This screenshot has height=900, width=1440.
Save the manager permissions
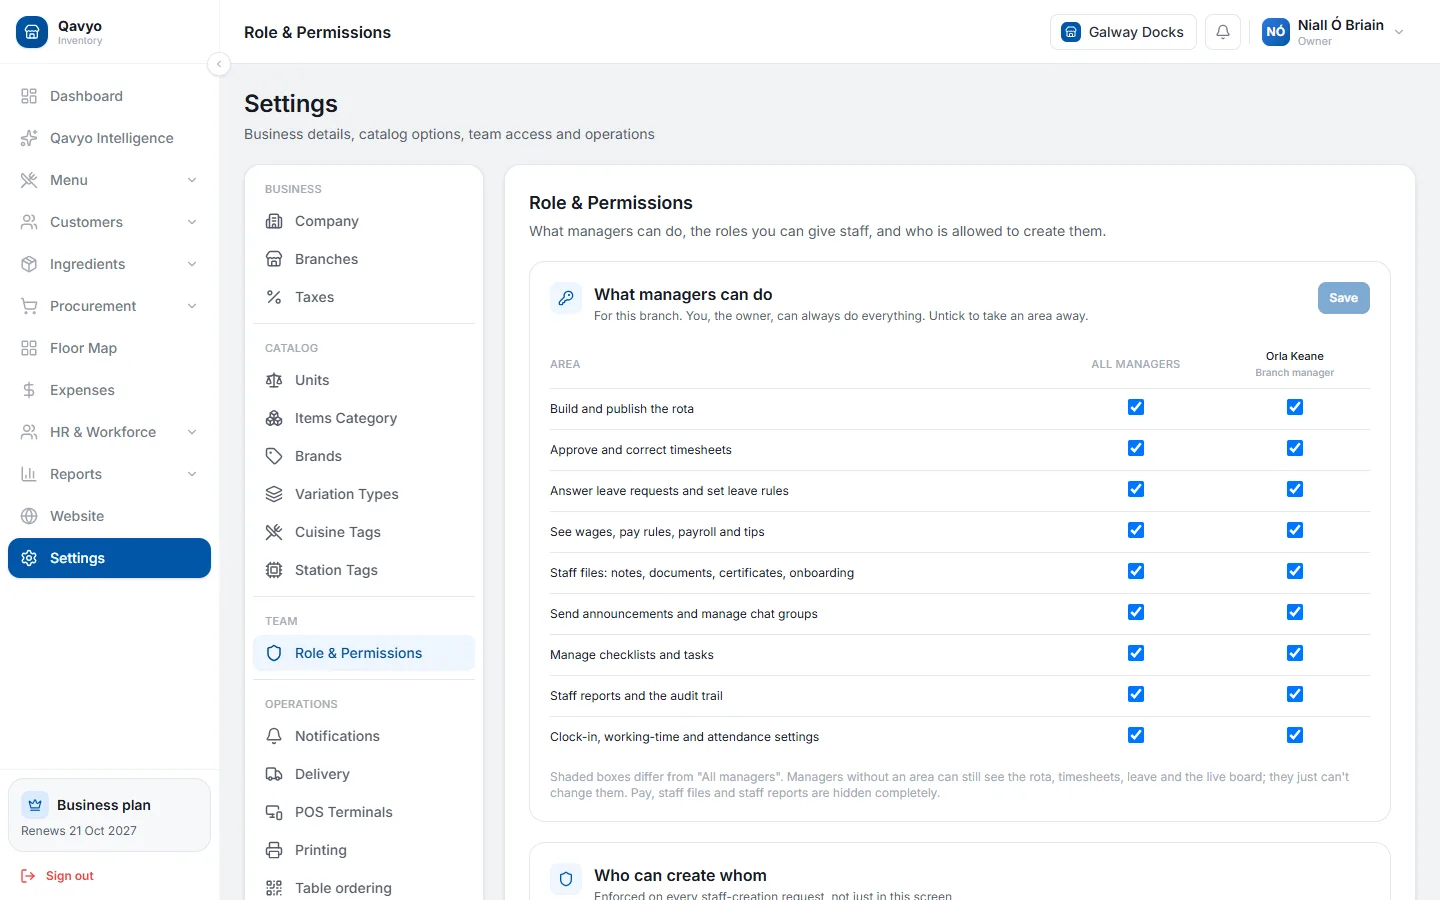pyautogui.click(x=1343, y=298)
